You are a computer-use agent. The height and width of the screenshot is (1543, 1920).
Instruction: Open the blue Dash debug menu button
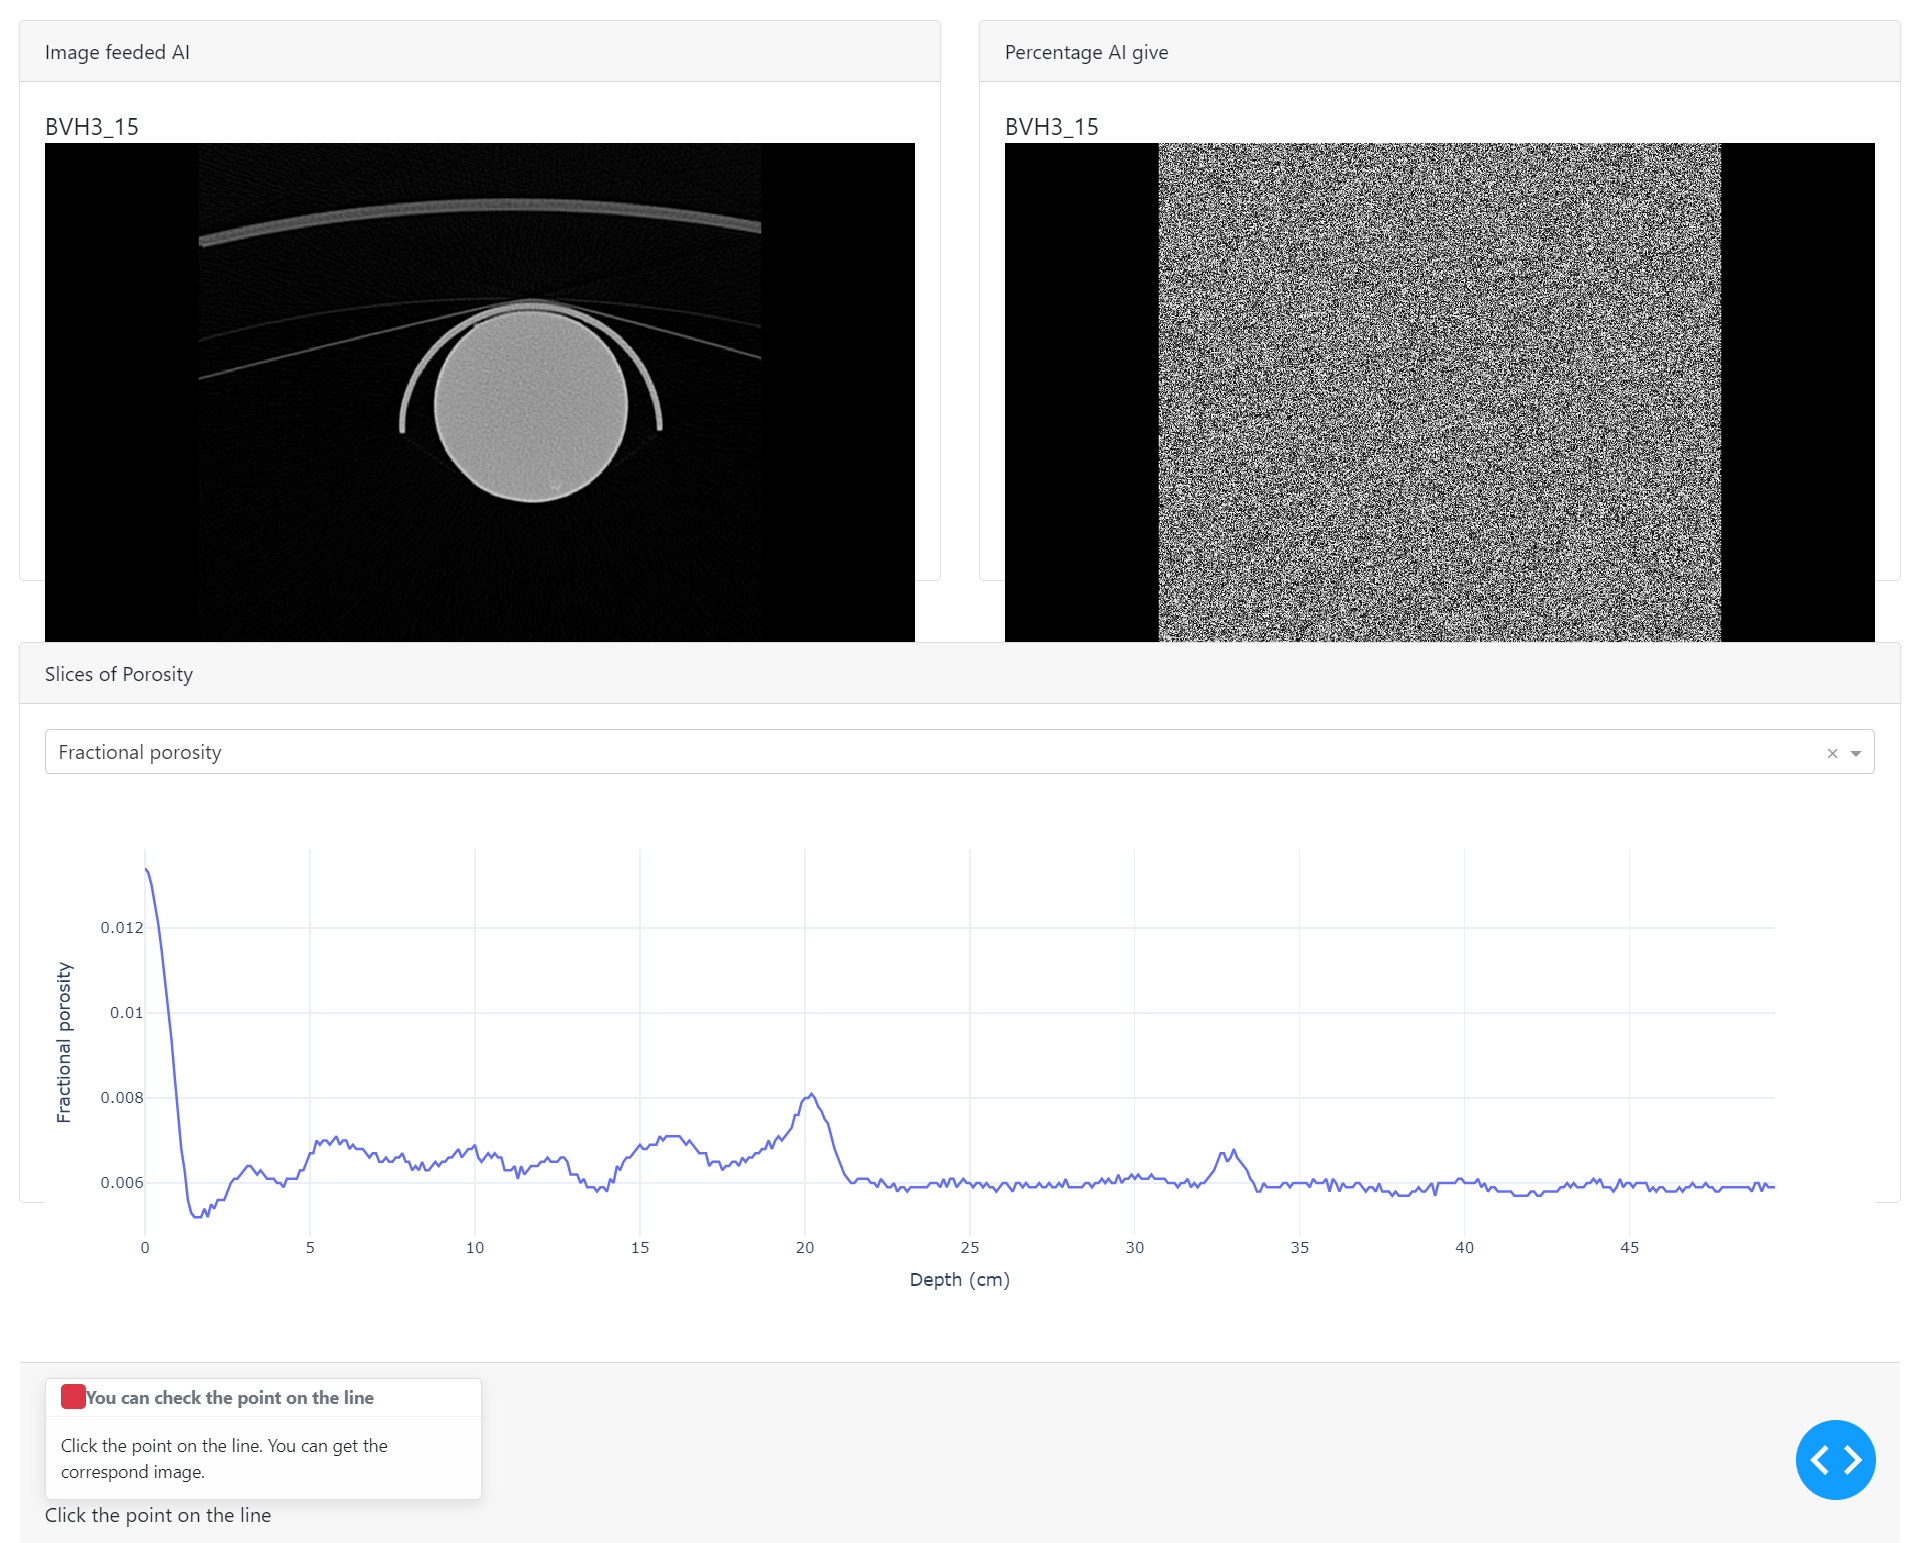tap(1834, 1459)
